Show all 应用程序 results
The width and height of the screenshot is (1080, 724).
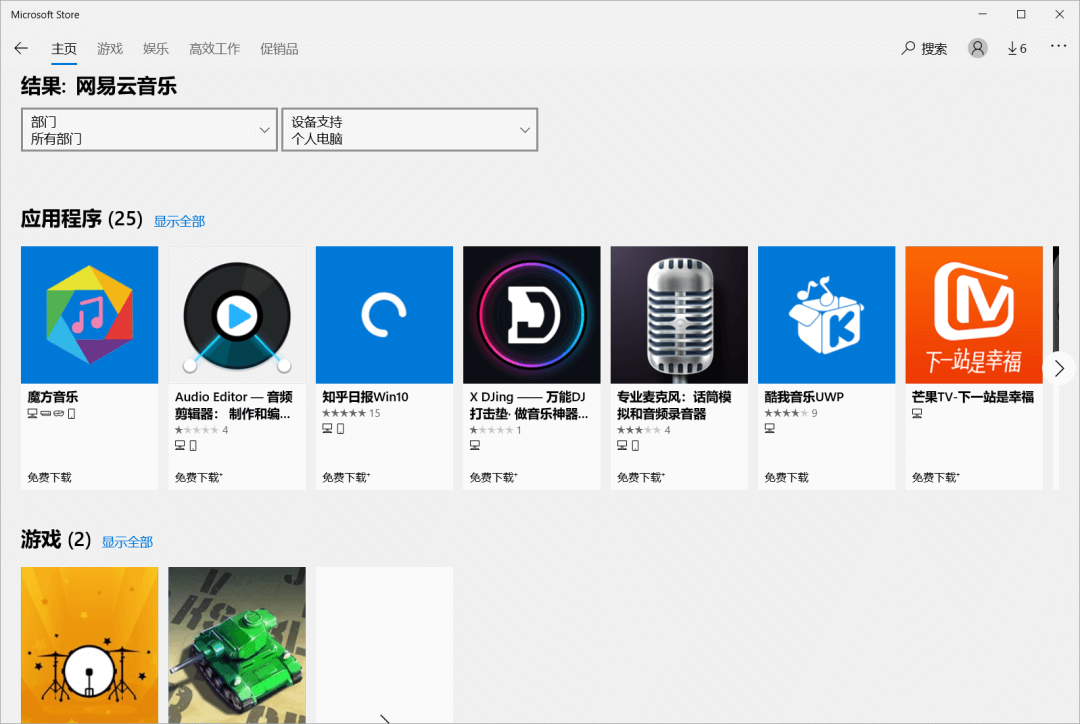click(179, 221)
